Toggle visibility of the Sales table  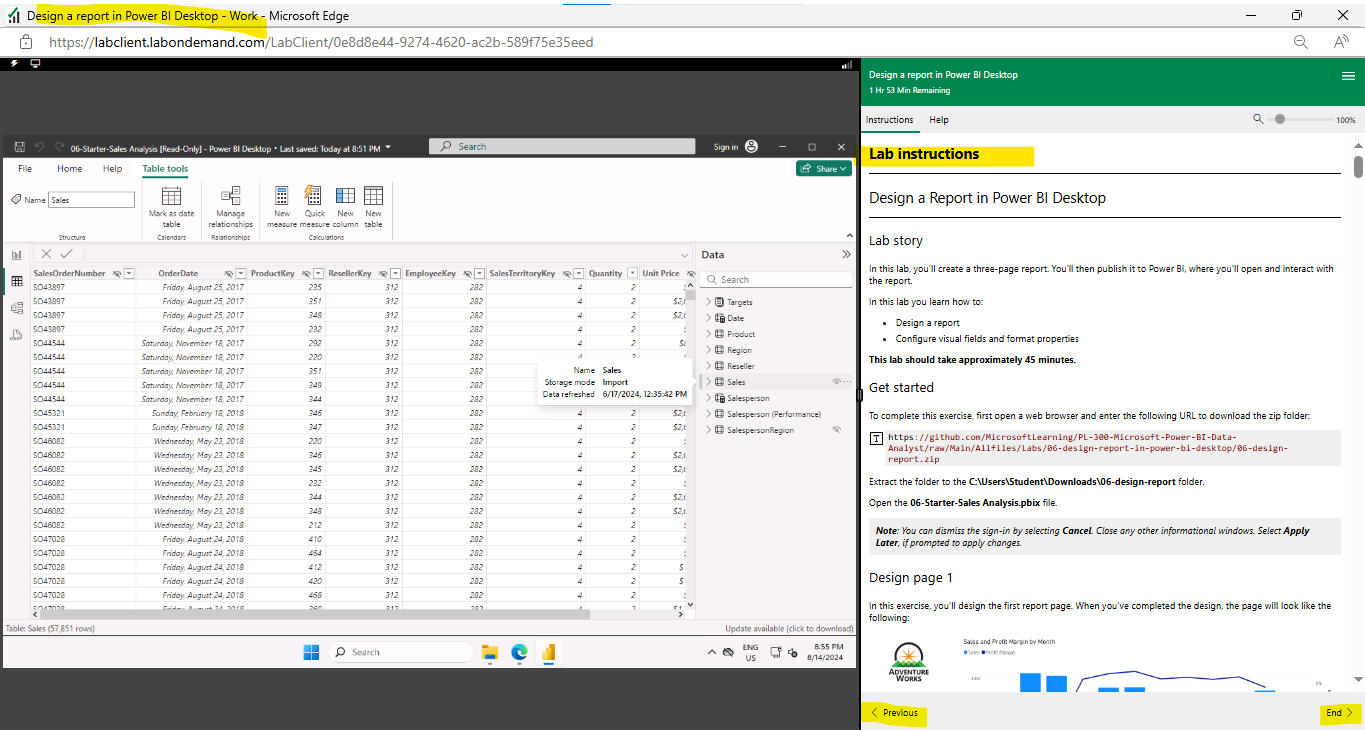[x=836, y=382]
